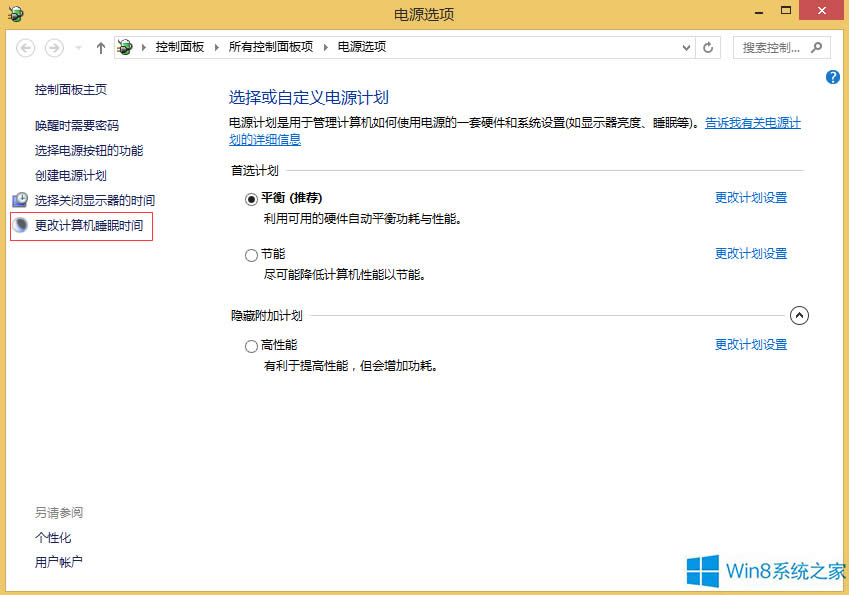The width and height of the screenshot is (849, 595).
Task: Click the title bar power options icon
Action: 16,14
